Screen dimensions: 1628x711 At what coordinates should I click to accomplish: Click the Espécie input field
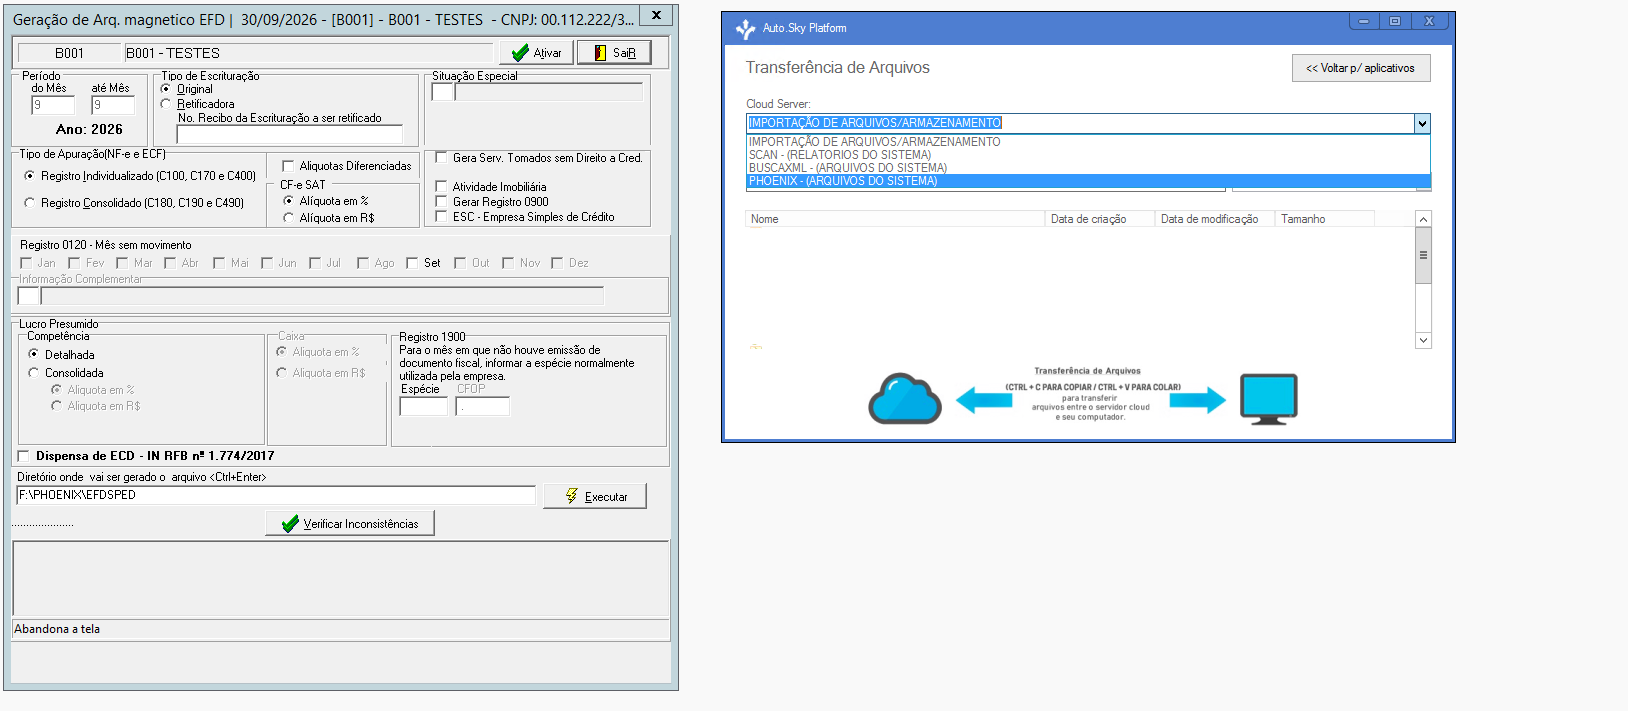tap(424, 407)
